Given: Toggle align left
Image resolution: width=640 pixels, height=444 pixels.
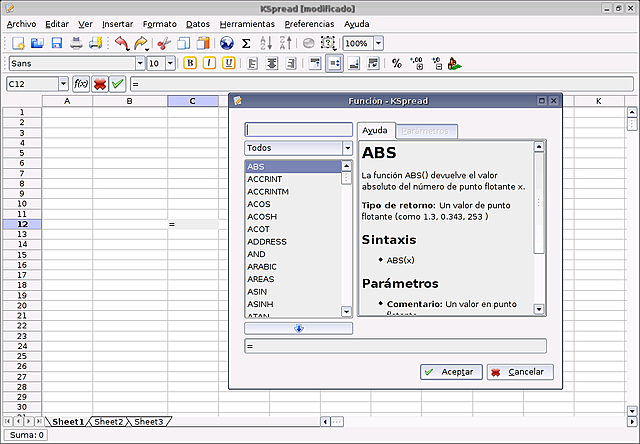Looking at the screenshot, I should point(252,63).
